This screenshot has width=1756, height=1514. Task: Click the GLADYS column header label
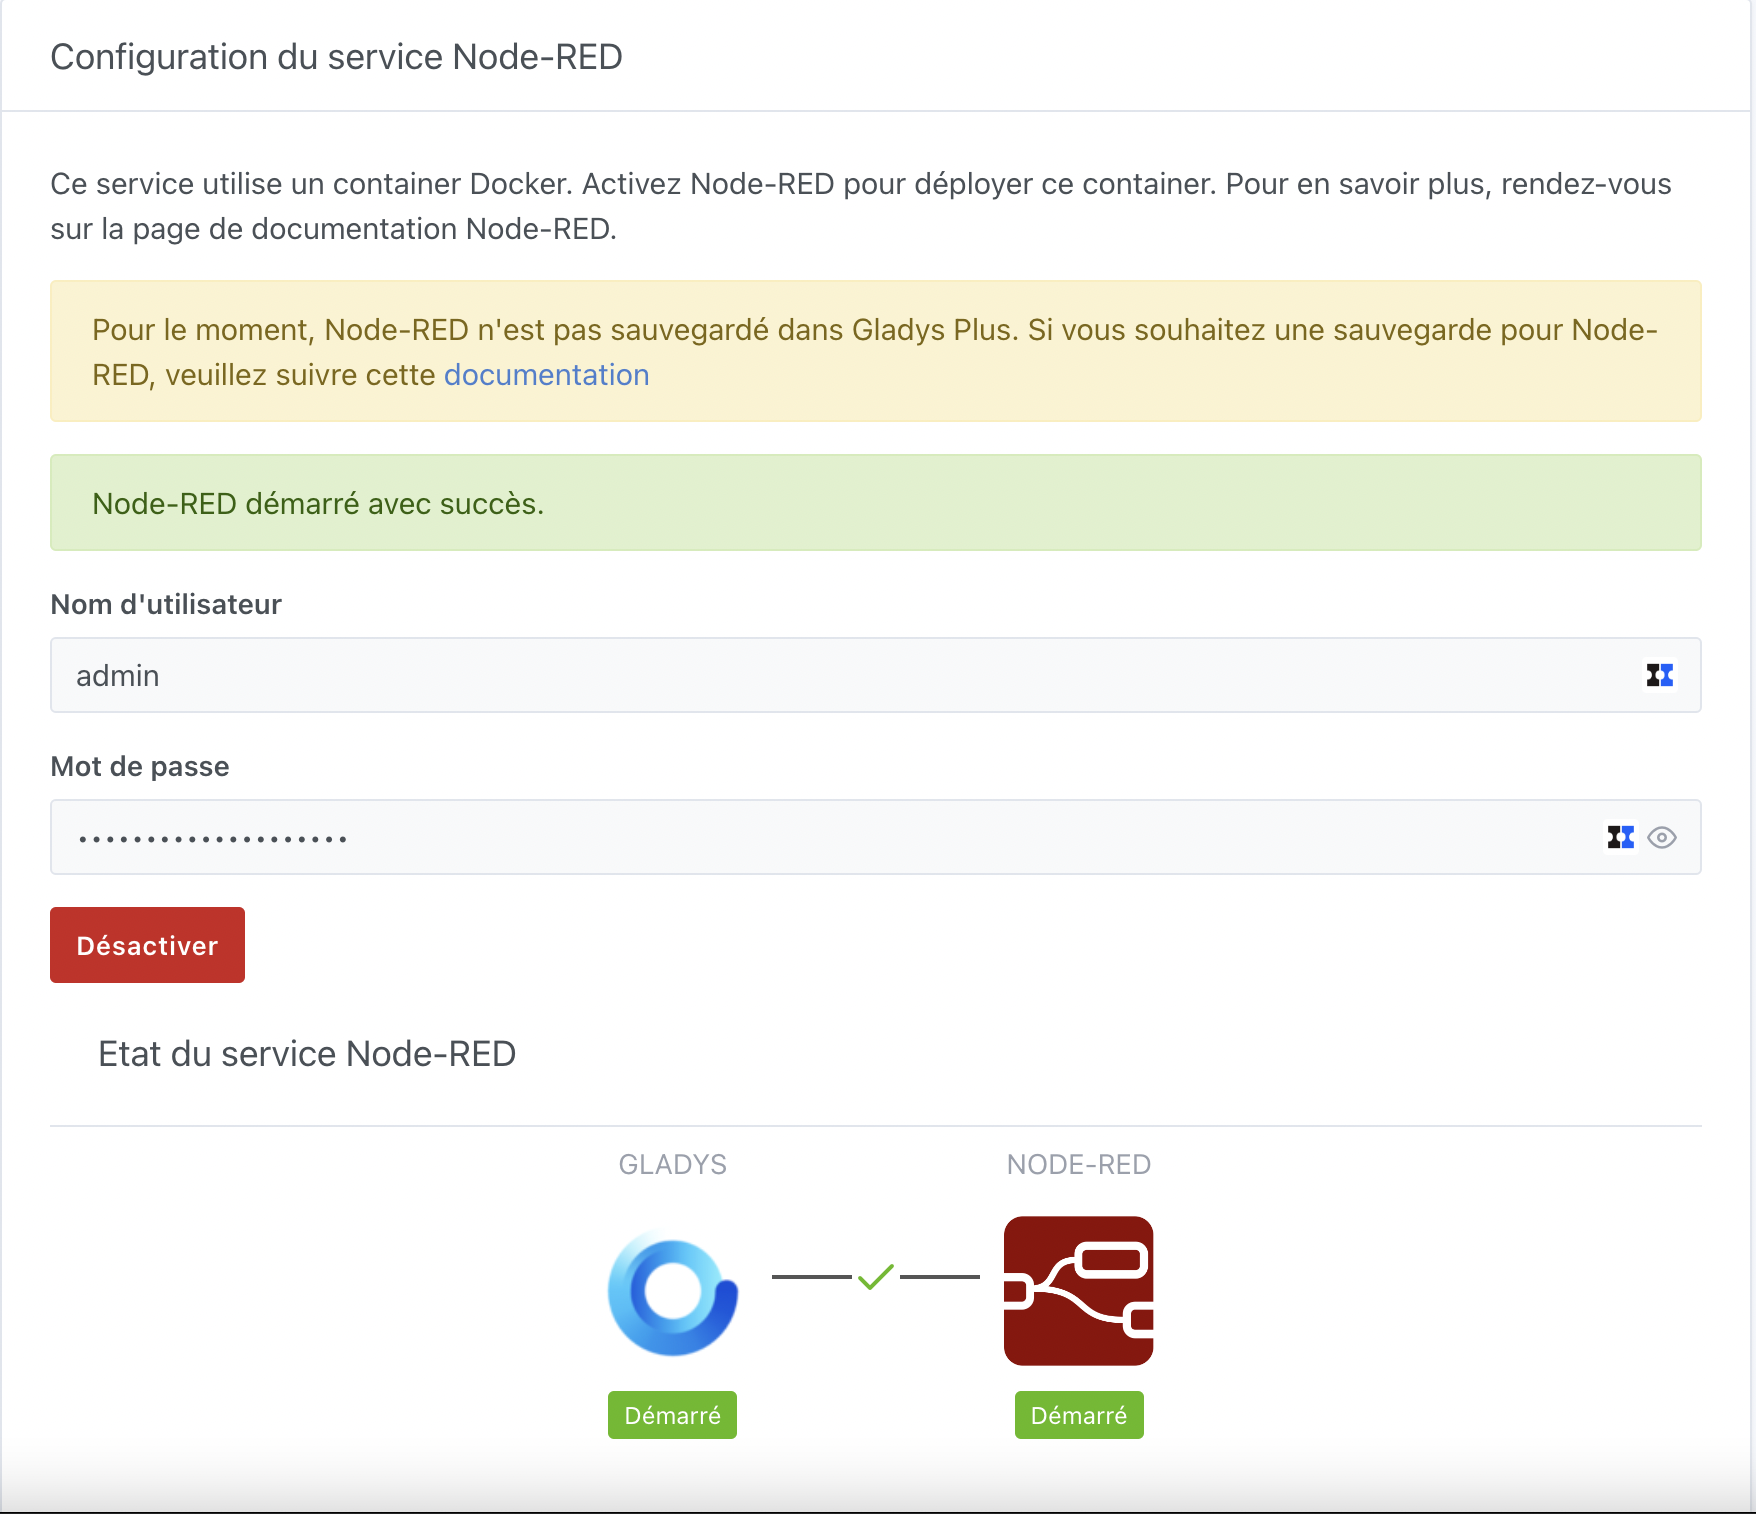[672, 1164]
